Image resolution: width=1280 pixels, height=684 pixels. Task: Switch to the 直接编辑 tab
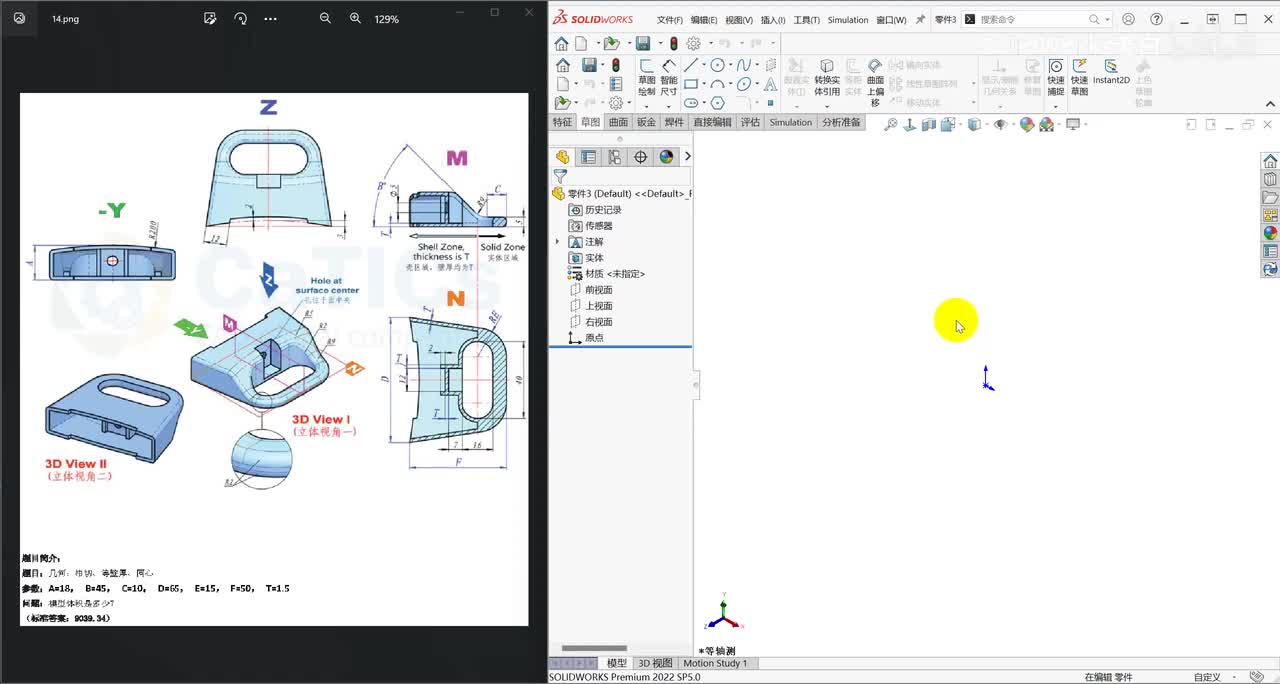[x=713, y=122]
